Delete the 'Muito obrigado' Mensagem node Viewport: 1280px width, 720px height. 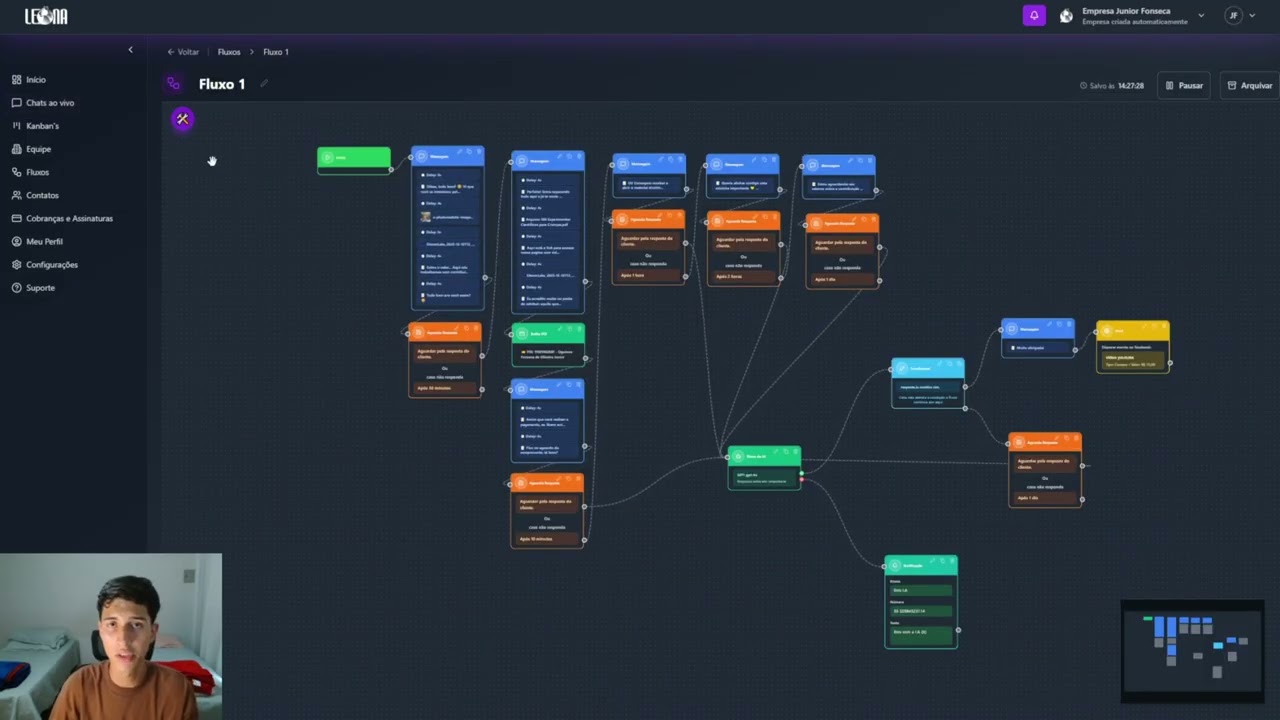click(1069, 323)
